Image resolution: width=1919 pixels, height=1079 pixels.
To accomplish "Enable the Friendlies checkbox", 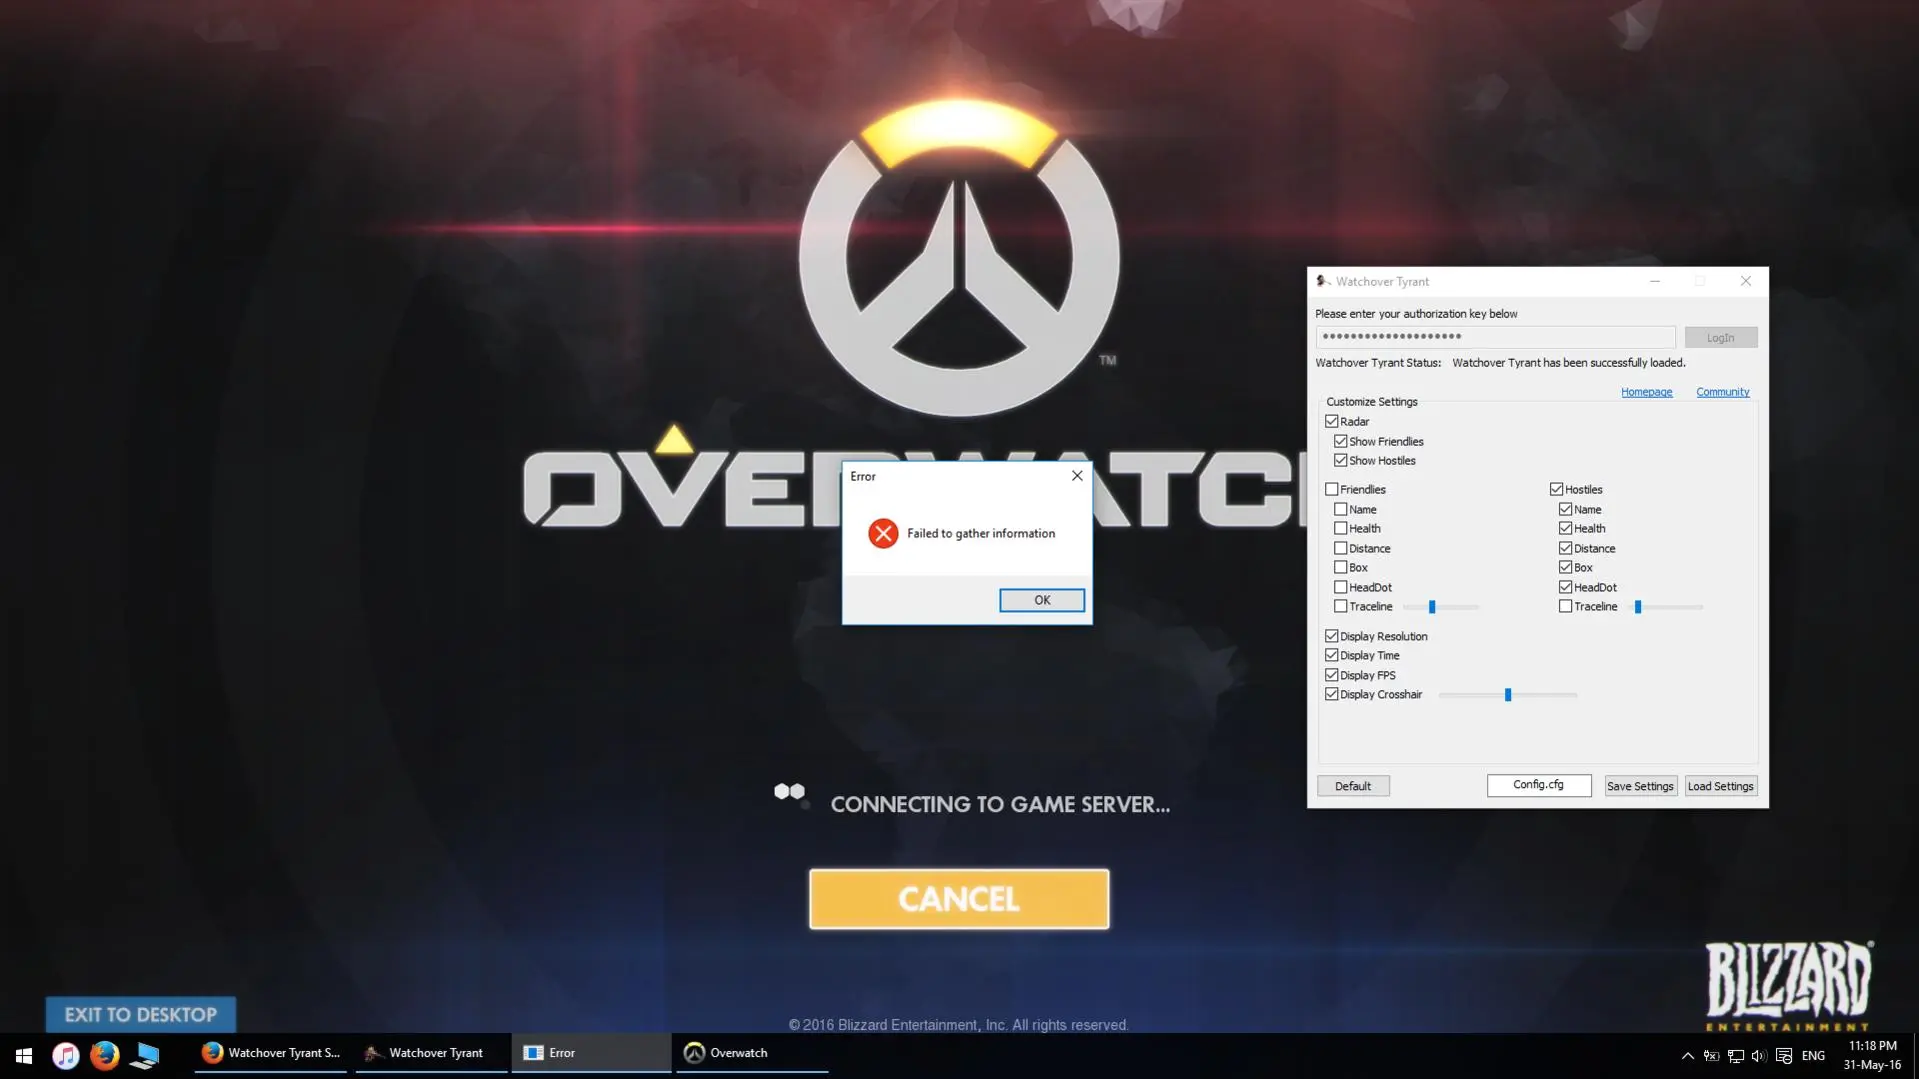I will tap(1332, 490).
